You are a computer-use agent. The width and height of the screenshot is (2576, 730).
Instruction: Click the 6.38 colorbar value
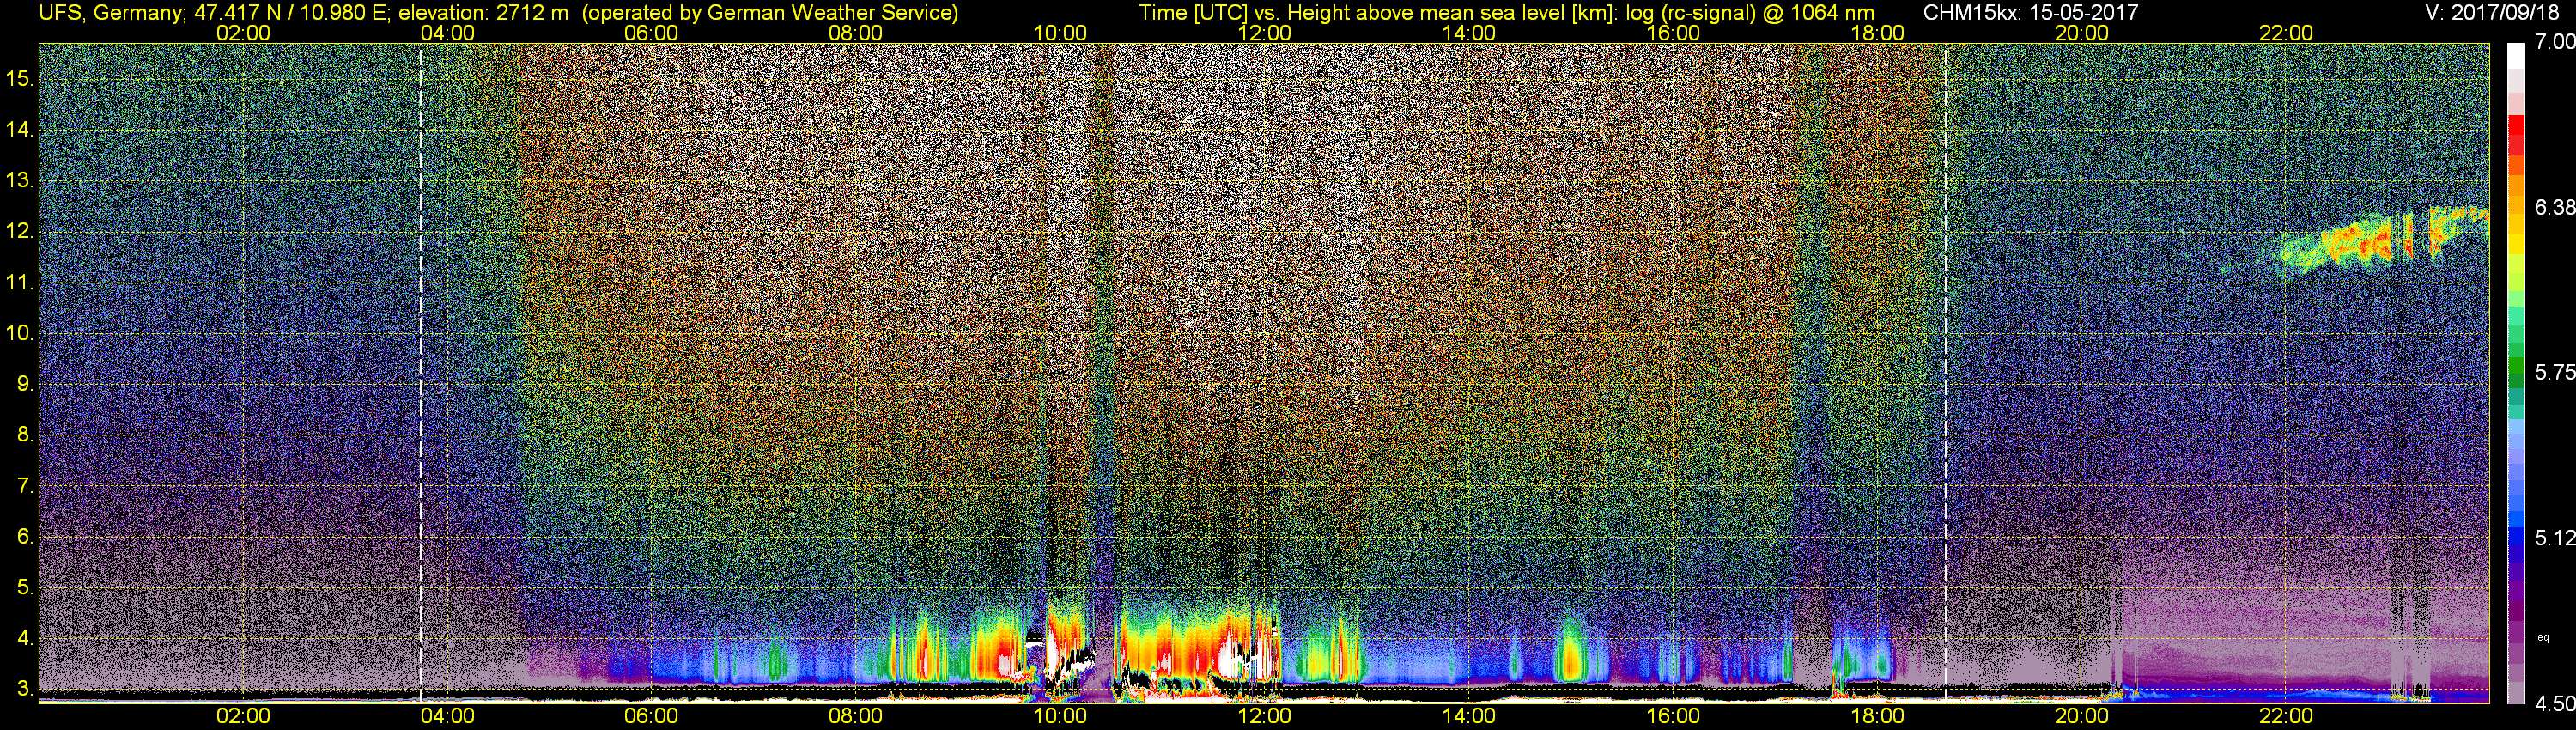point(2555,207)
